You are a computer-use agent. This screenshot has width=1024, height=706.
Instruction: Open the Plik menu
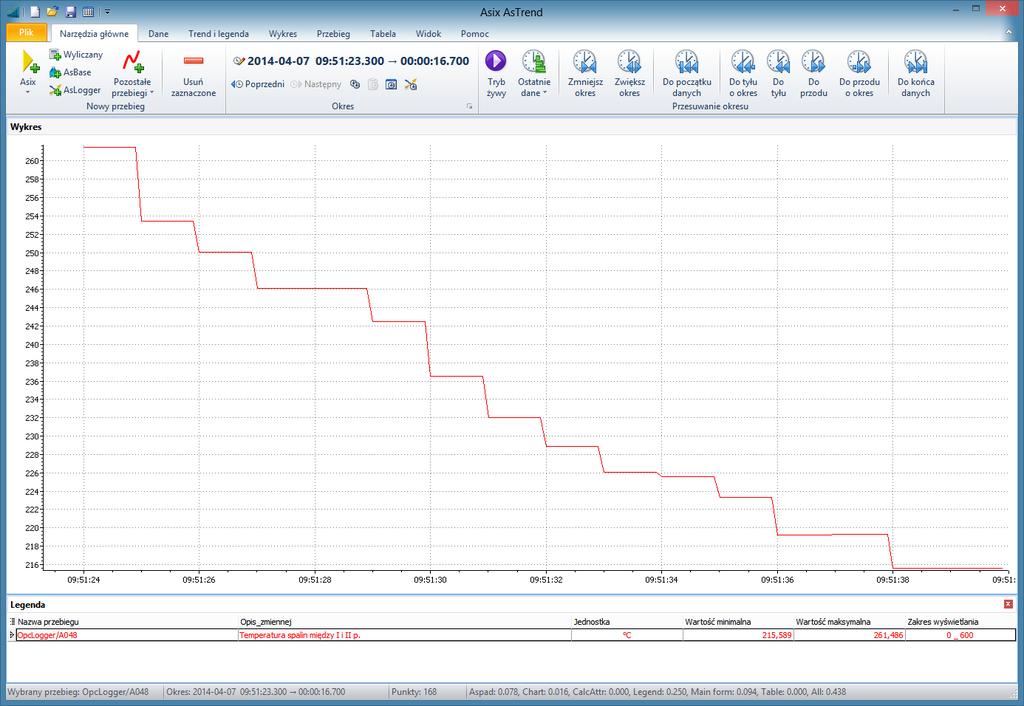pos(26,32)
